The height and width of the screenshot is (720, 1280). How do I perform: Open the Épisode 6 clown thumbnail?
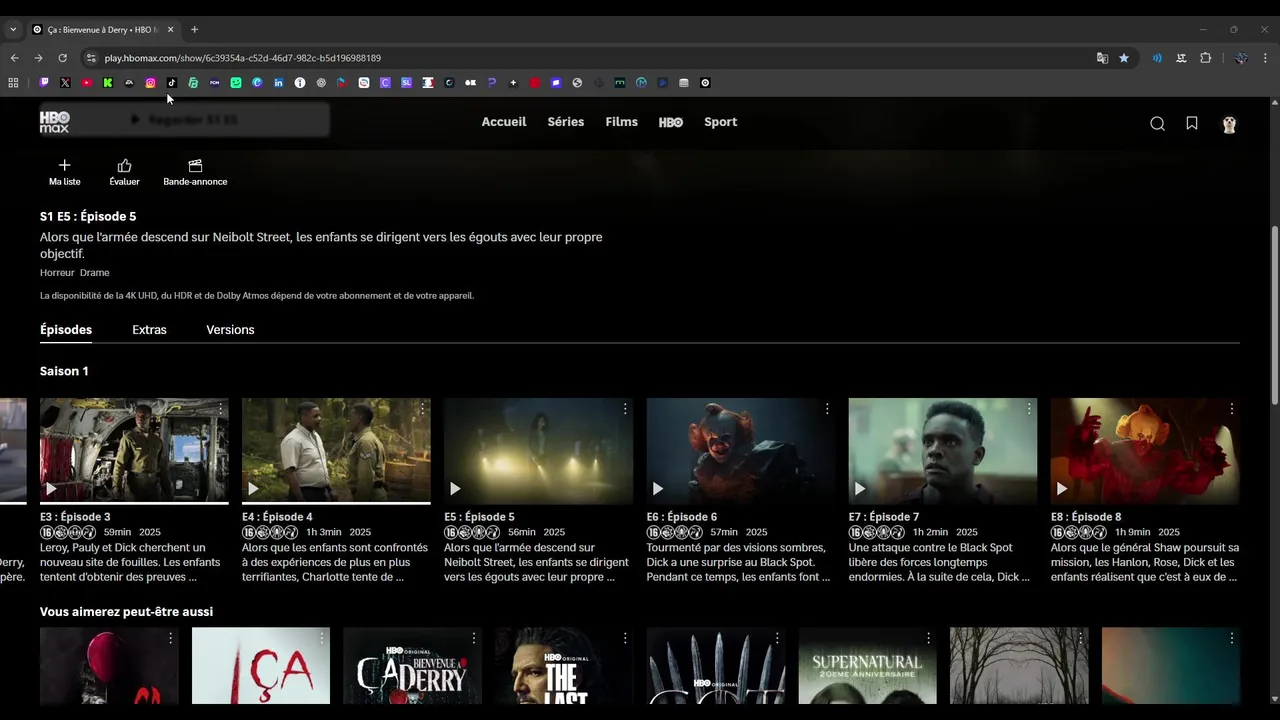tap(741, 451)
